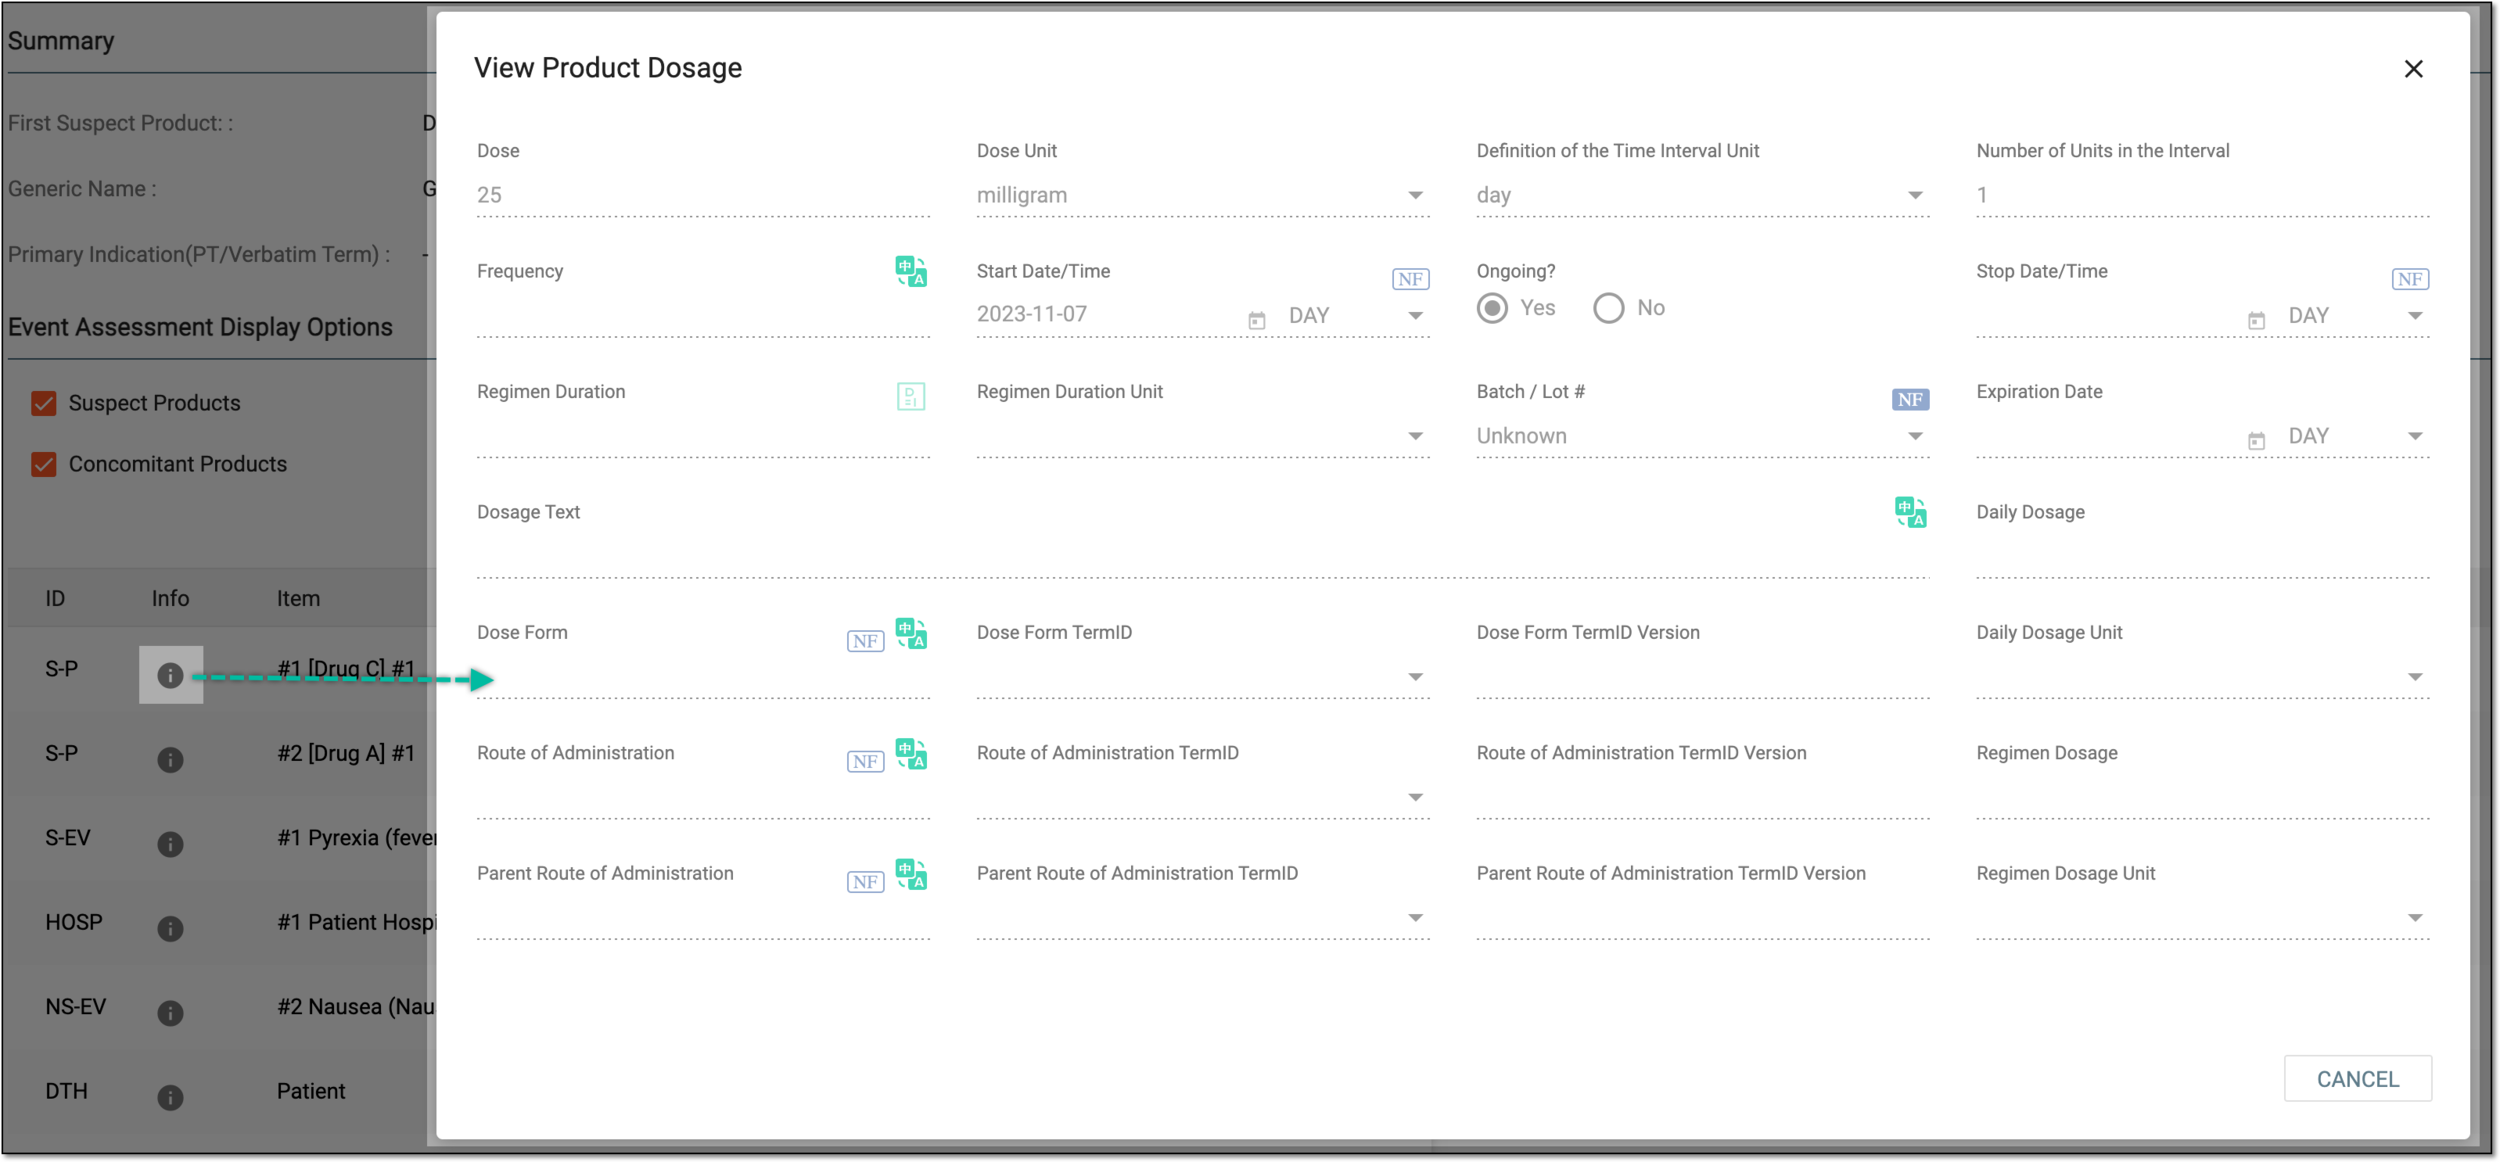The height and width of the screenshot is (1162, 2500).
Task: Click the Frequency translation icon
Action: [910, 271]
